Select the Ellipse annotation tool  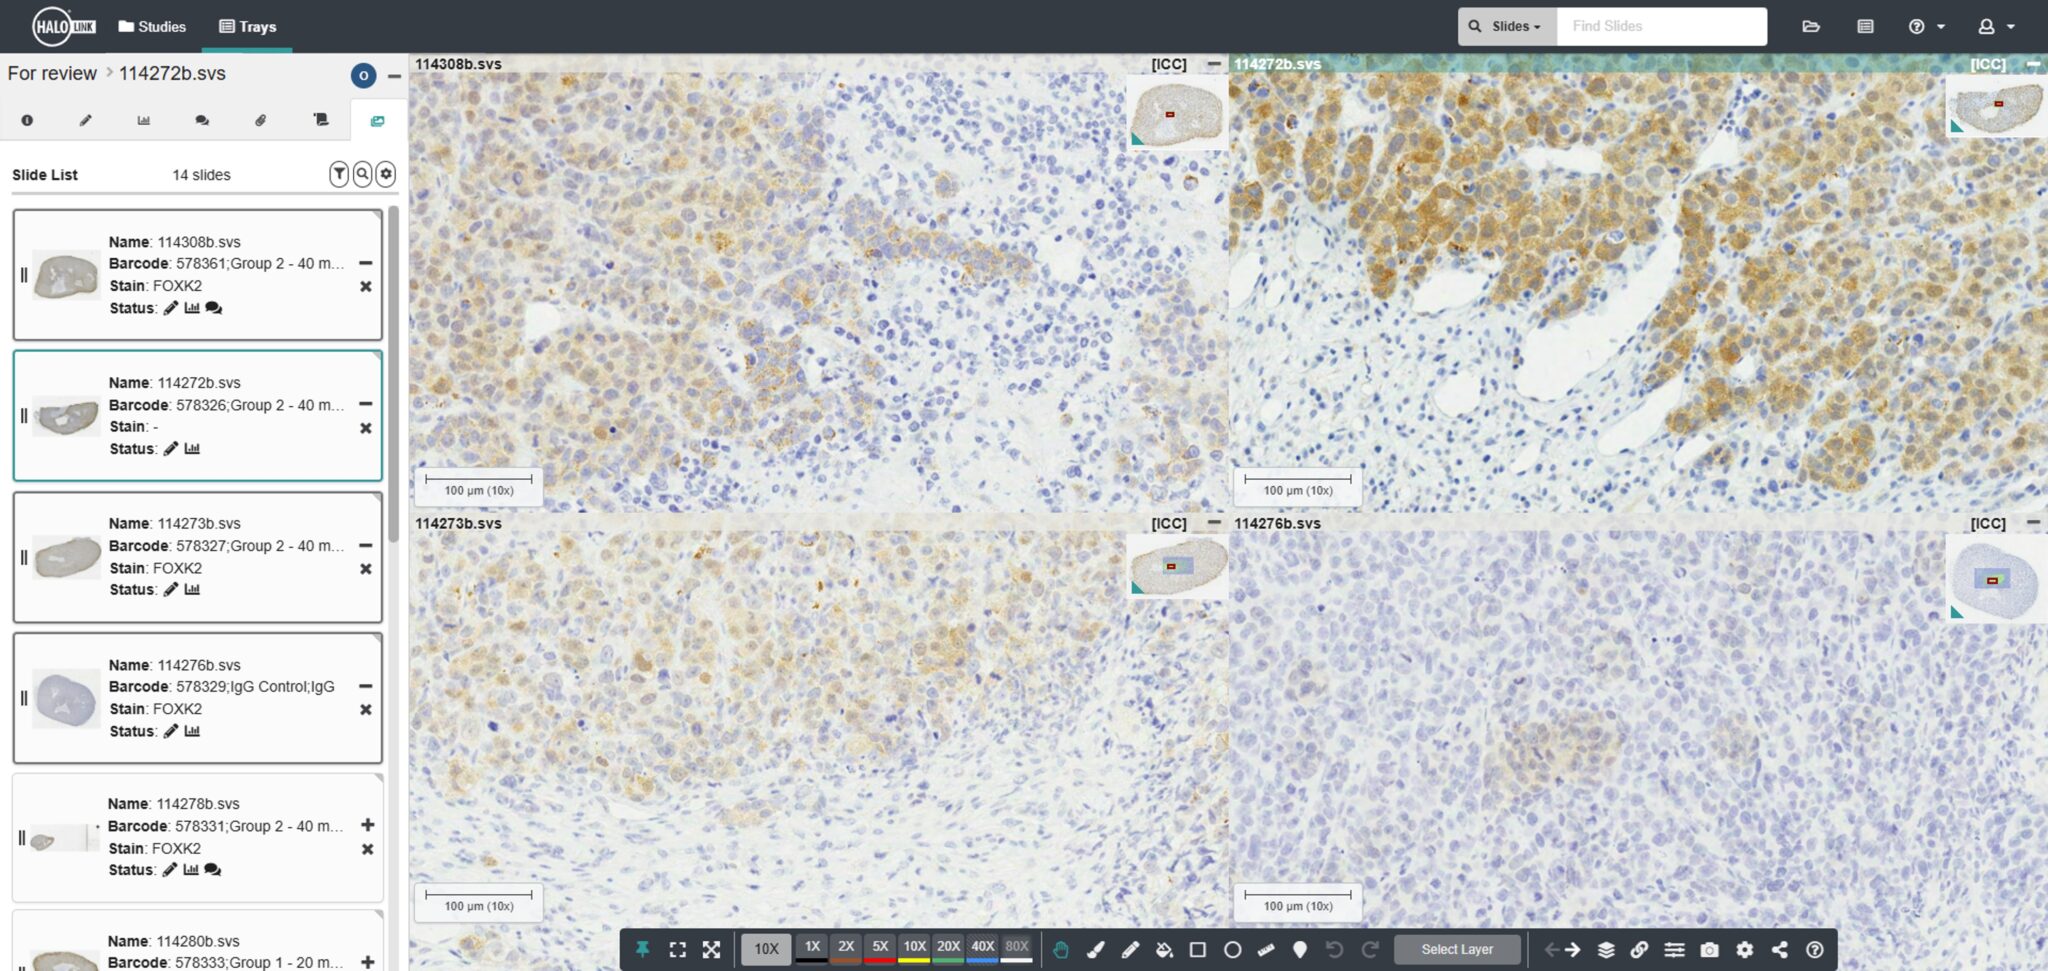point(1232,949)
